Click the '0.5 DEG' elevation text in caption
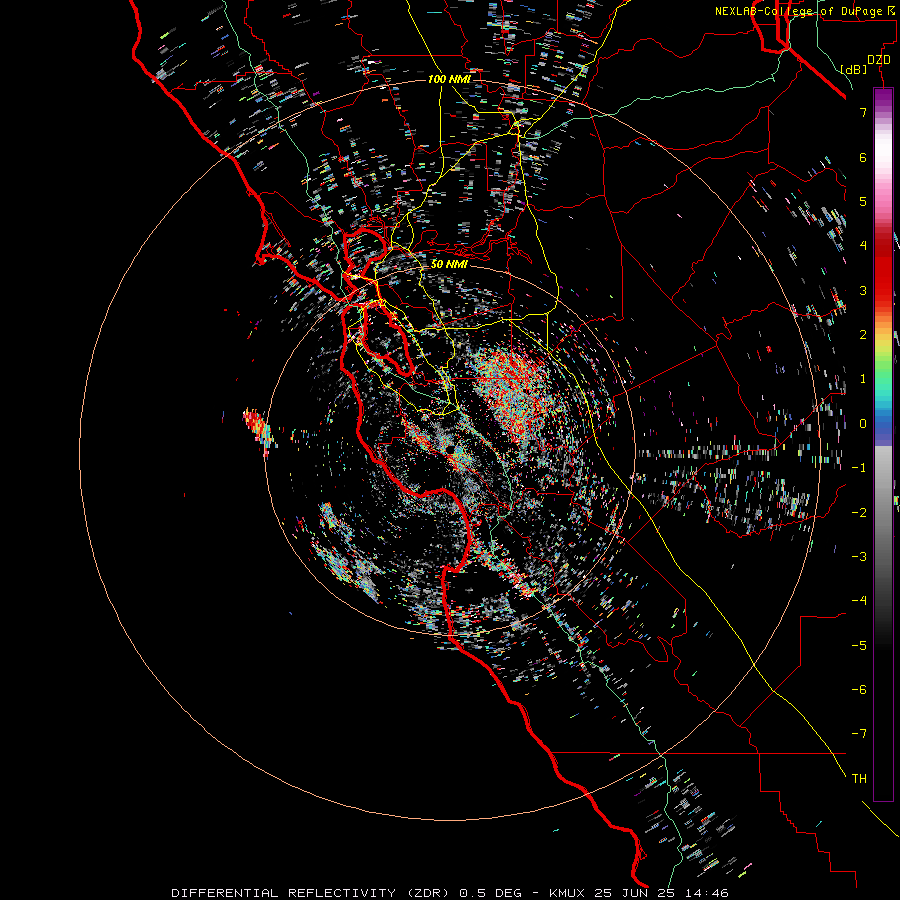900x900 pixels. pos(491,893)
